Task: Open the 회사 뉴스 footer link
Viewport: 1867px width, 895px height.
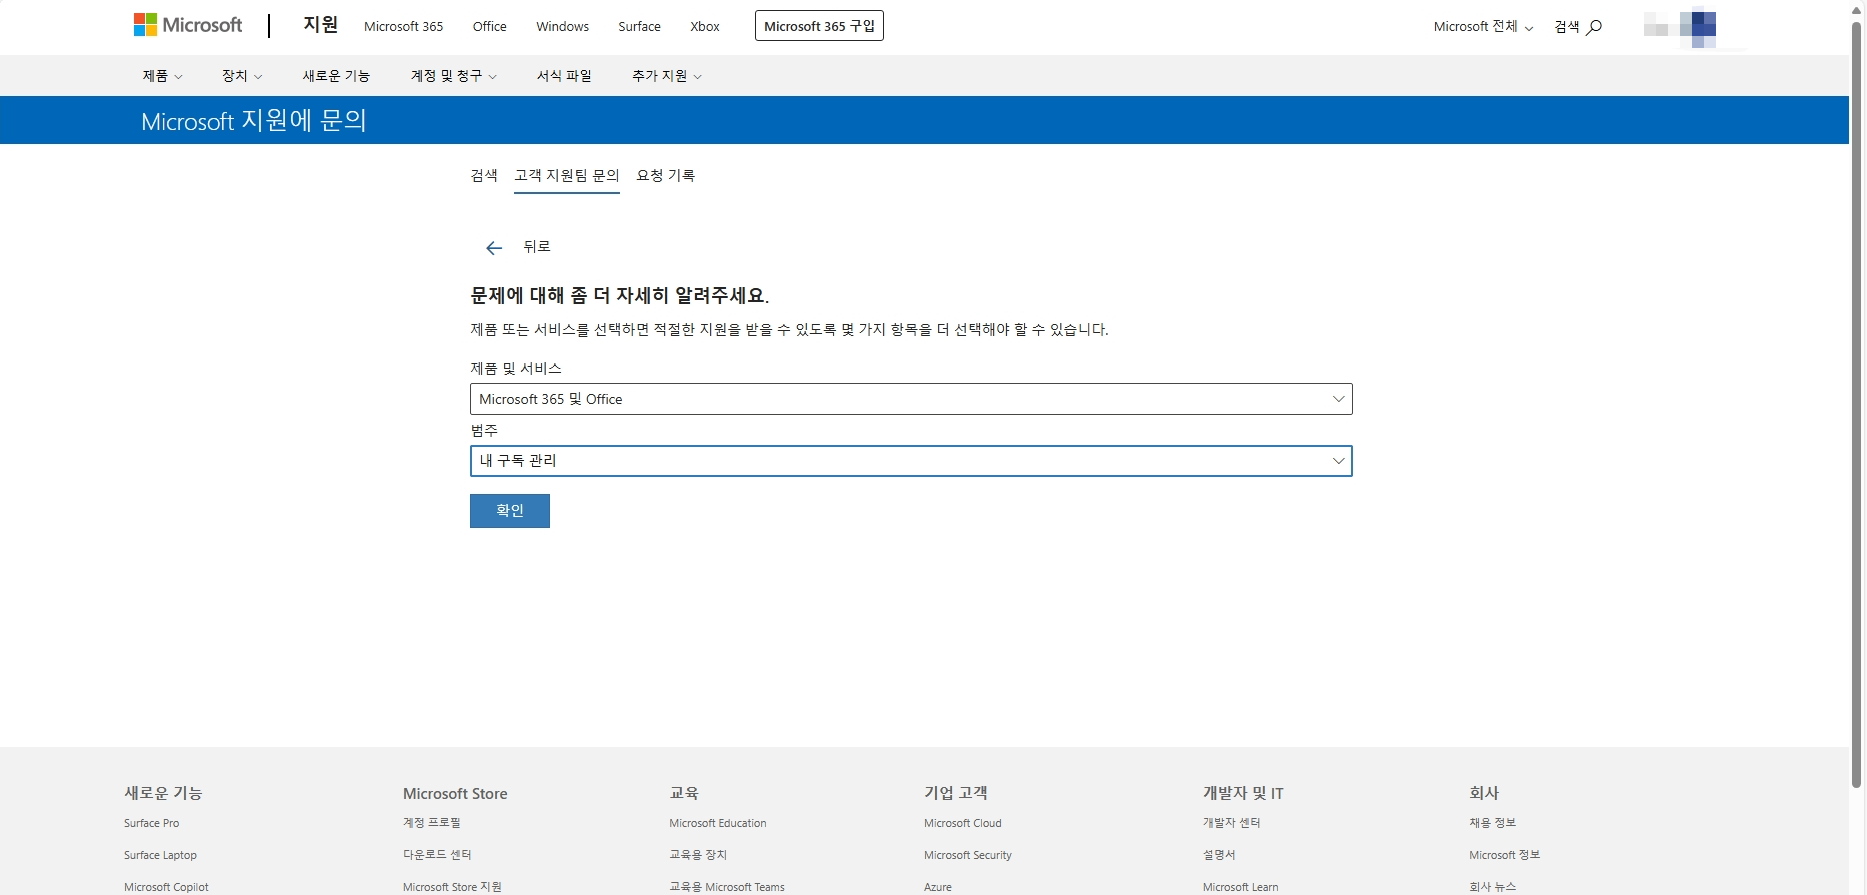Action: pyautogui.click(x=1493, y=887)
